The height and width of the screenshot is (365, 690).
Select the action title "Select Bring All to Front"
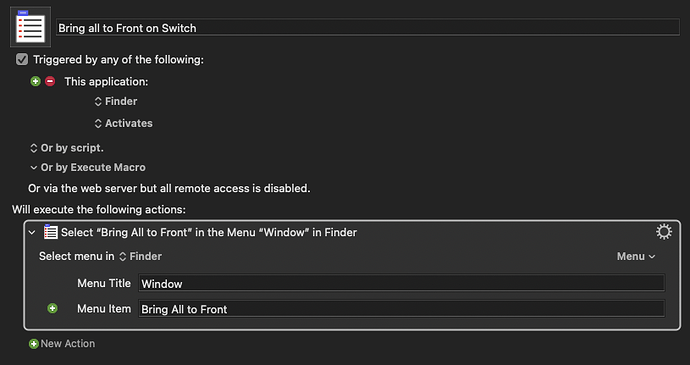209,232
